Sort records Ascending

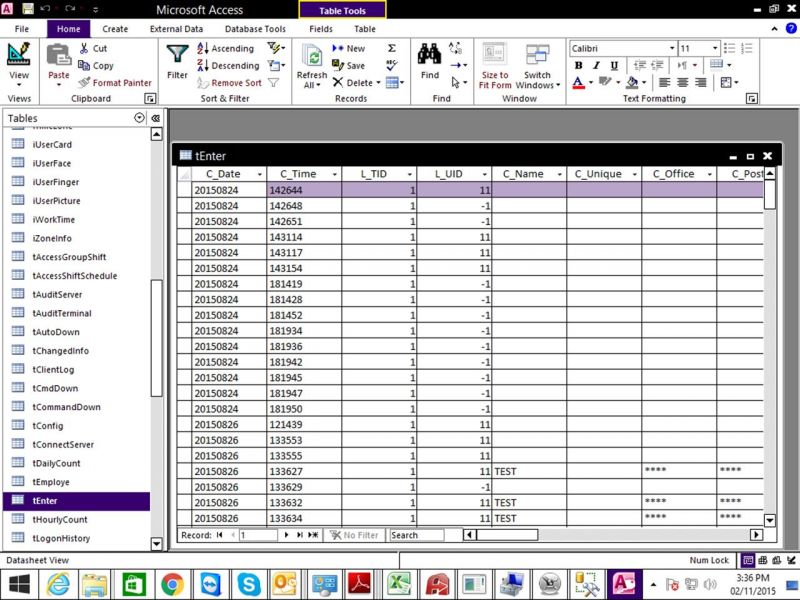(x=226, y=48)
